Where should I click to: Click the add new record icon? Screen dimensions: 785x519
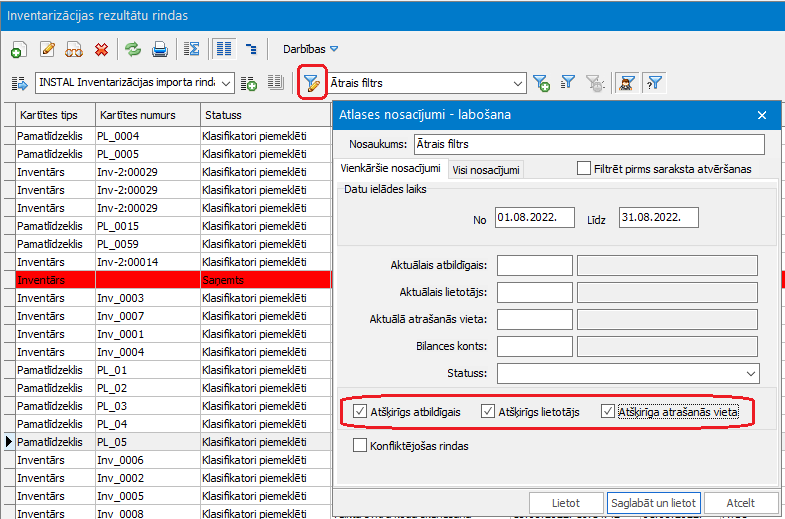click(18, 48)
